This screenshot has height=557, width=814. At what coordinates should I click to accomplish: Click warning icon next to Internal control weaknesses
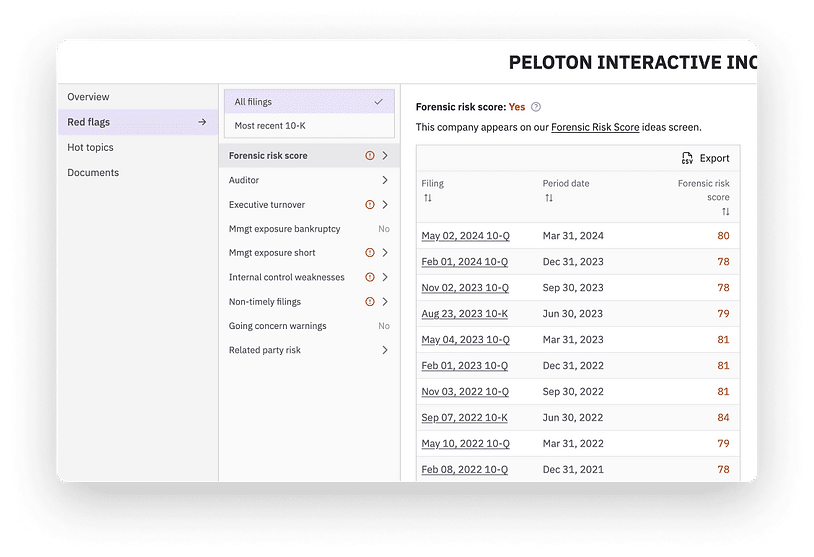click(x=370, y=278)
